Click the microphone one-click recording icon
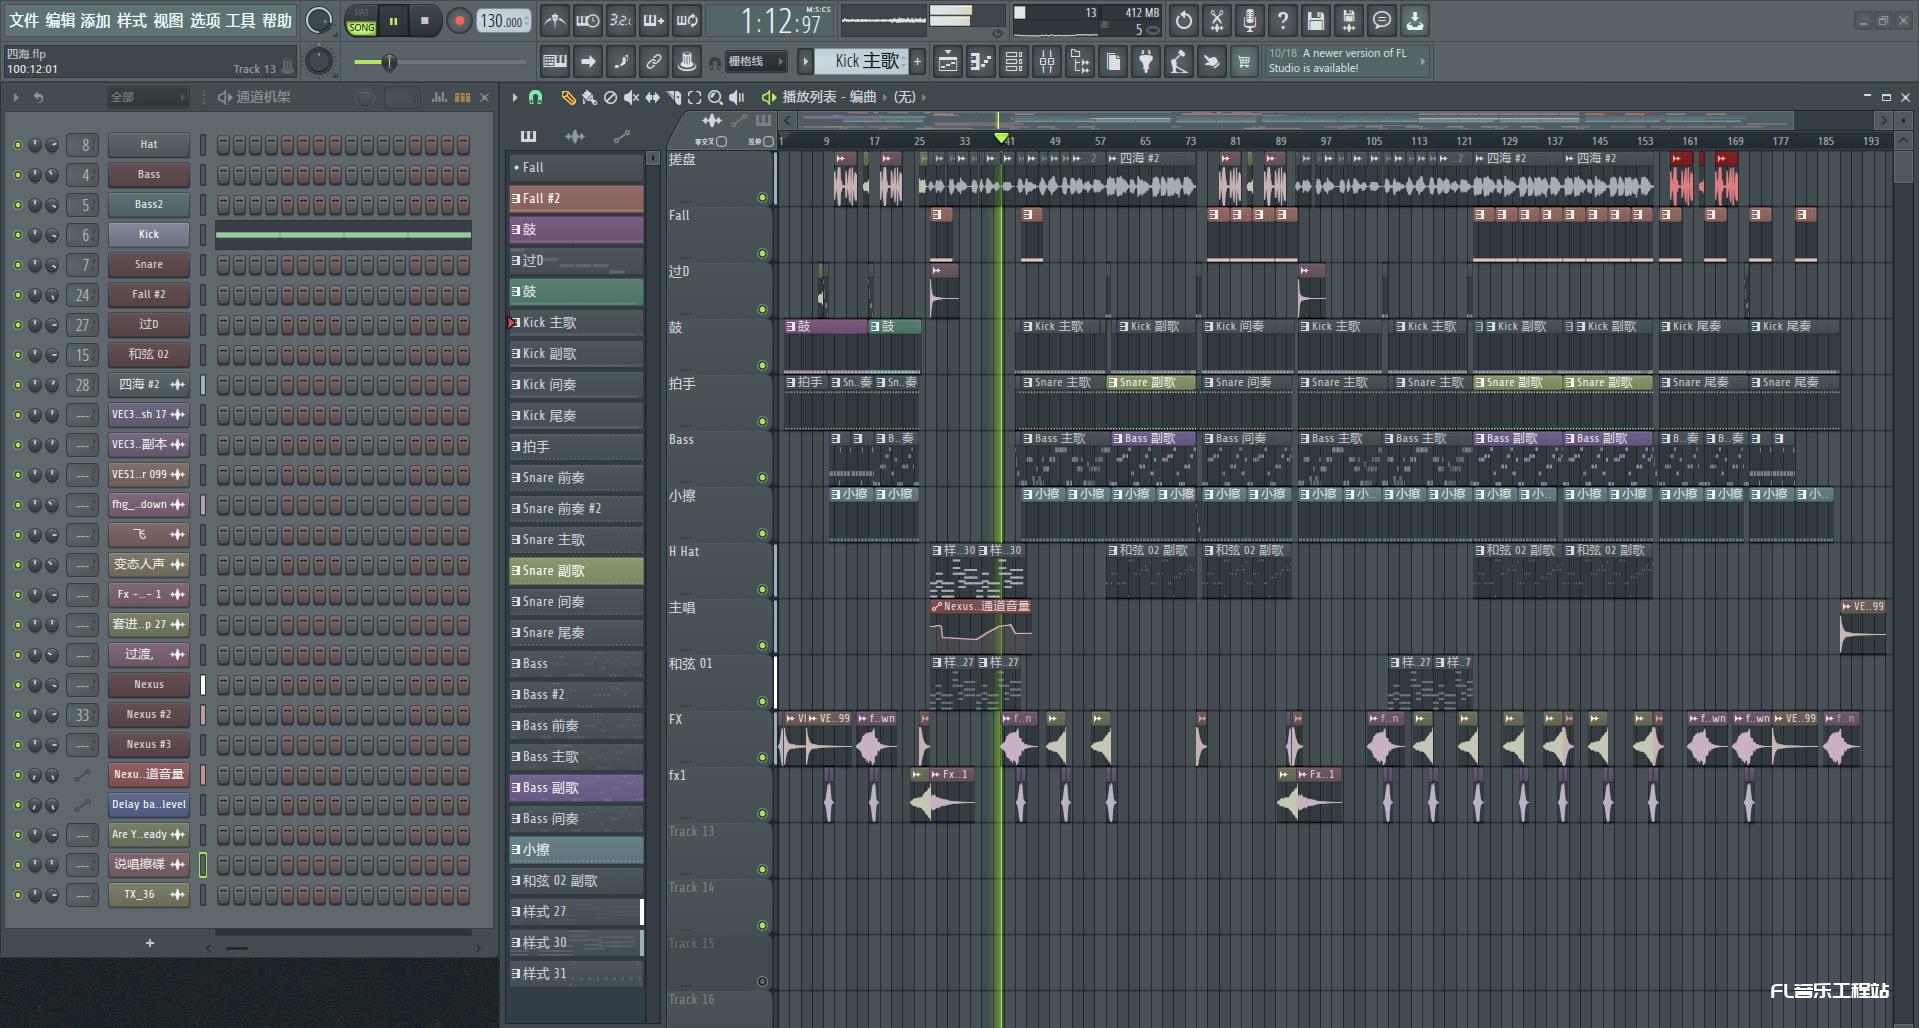Screen dimensions: 1919x1028 pos(1250,20)
